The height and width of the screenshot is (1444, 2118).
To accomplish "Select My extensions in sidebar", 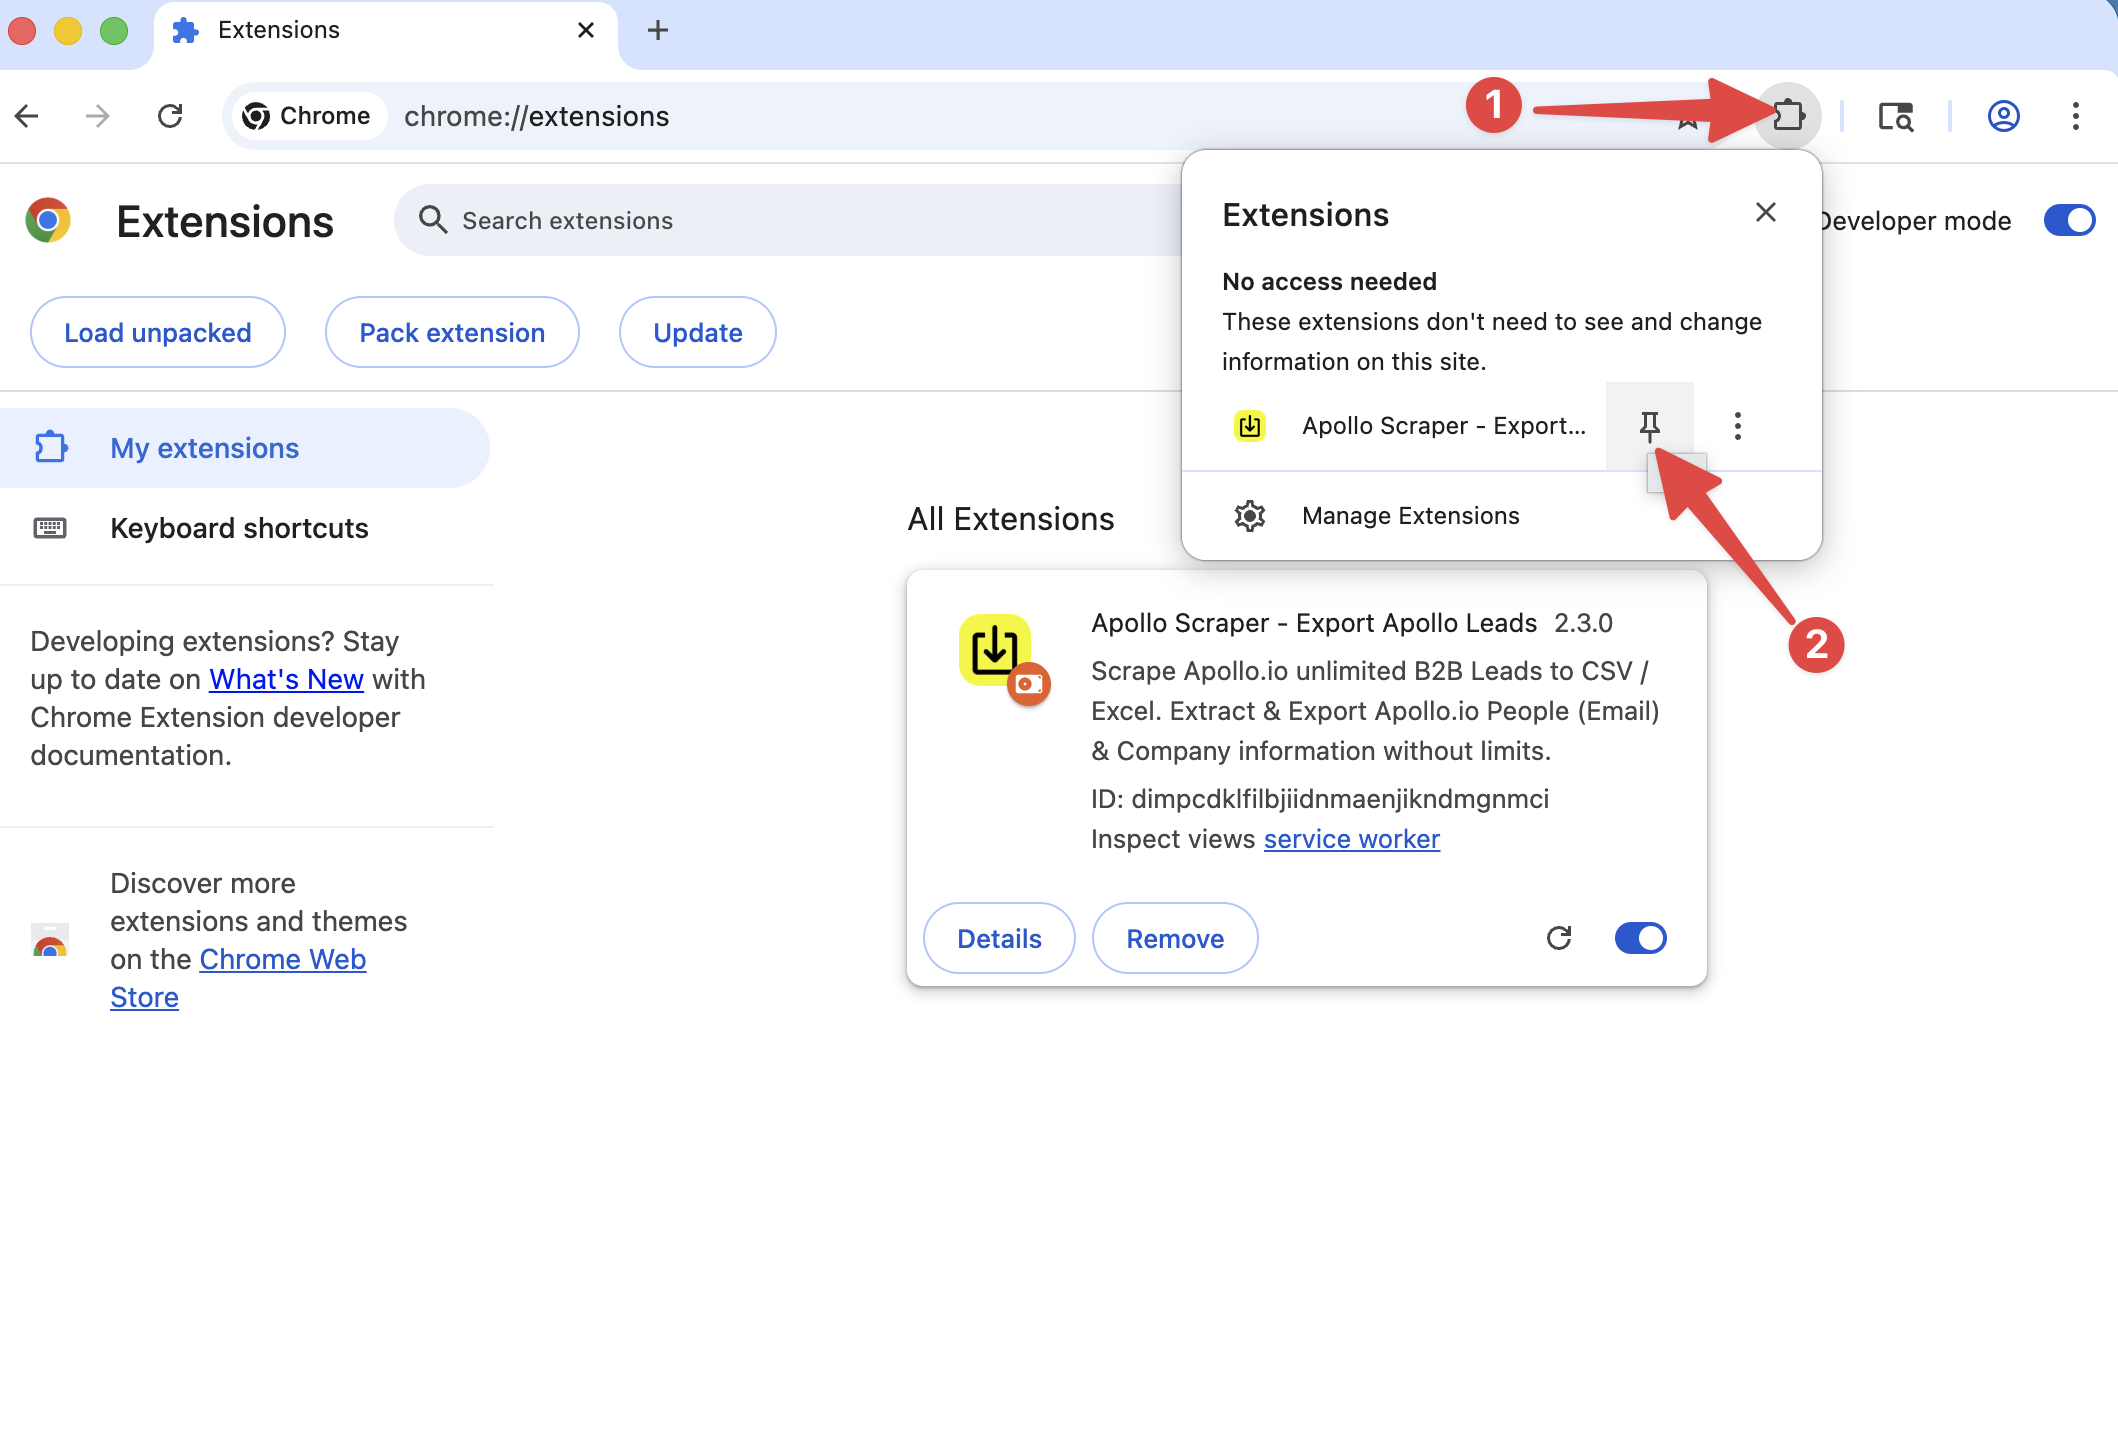I will click(x=245, y=448).
